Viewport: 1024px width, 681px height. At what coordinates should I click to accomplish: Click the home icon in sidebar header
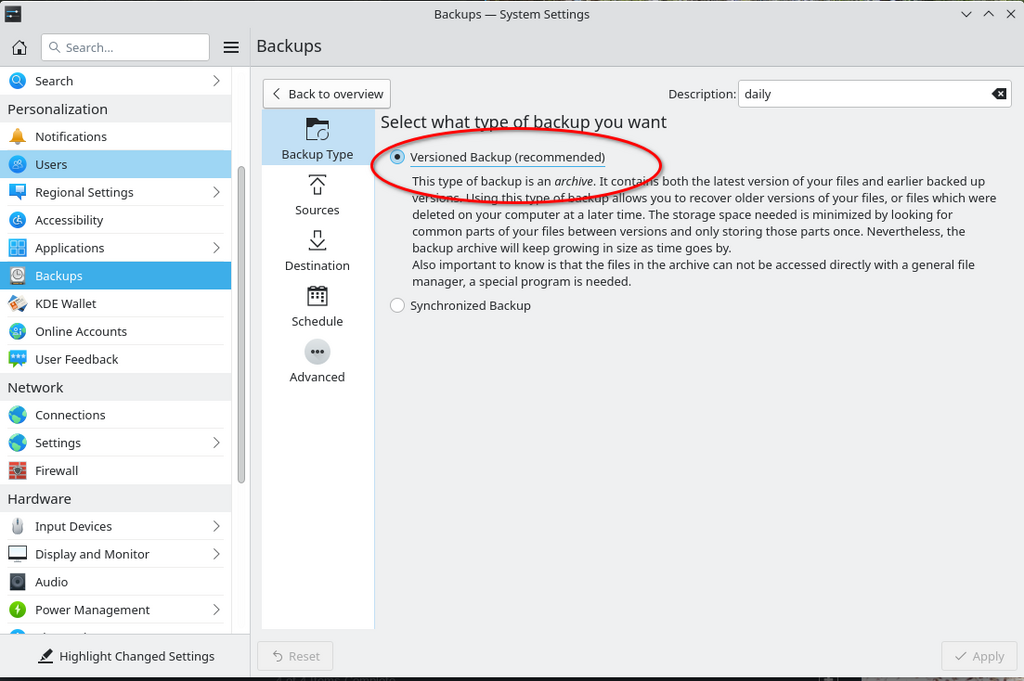point(19,47)
